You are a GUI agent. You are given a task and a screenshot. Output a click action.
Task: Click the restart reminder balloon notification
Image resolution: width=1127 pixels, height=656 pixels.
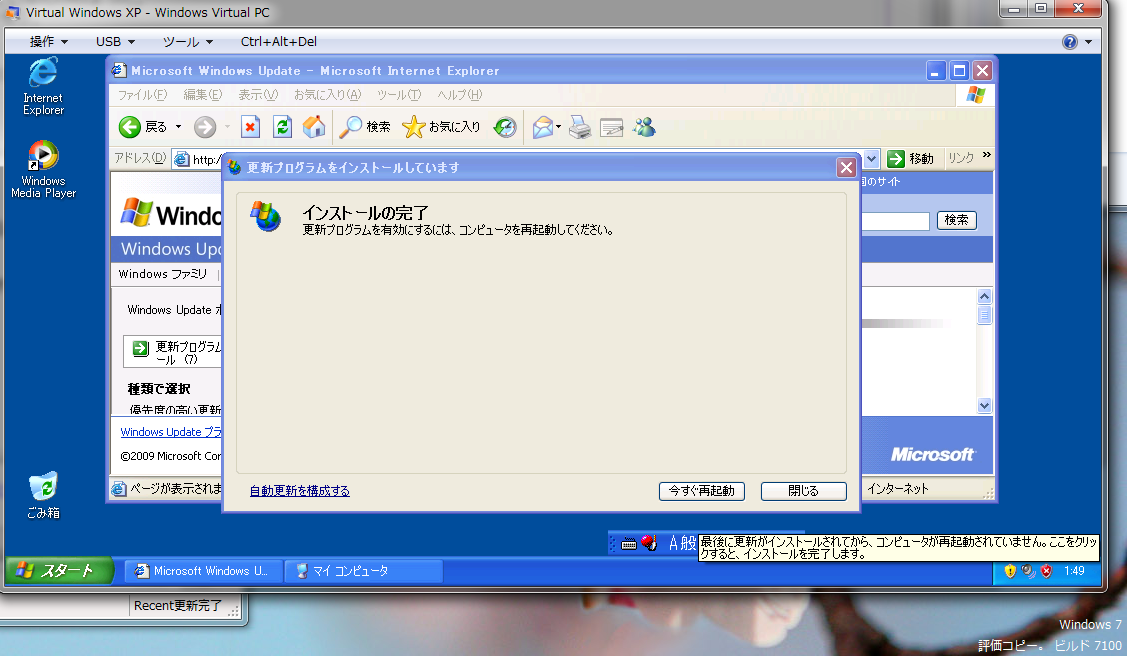(x=898, y=548)
